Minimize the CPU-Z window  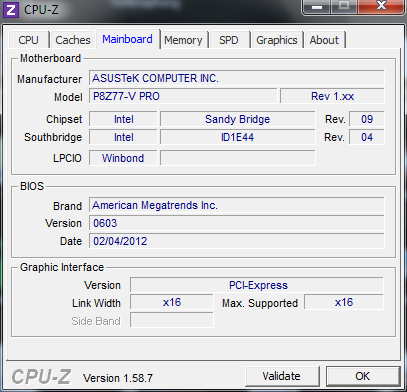pos(317,6)
